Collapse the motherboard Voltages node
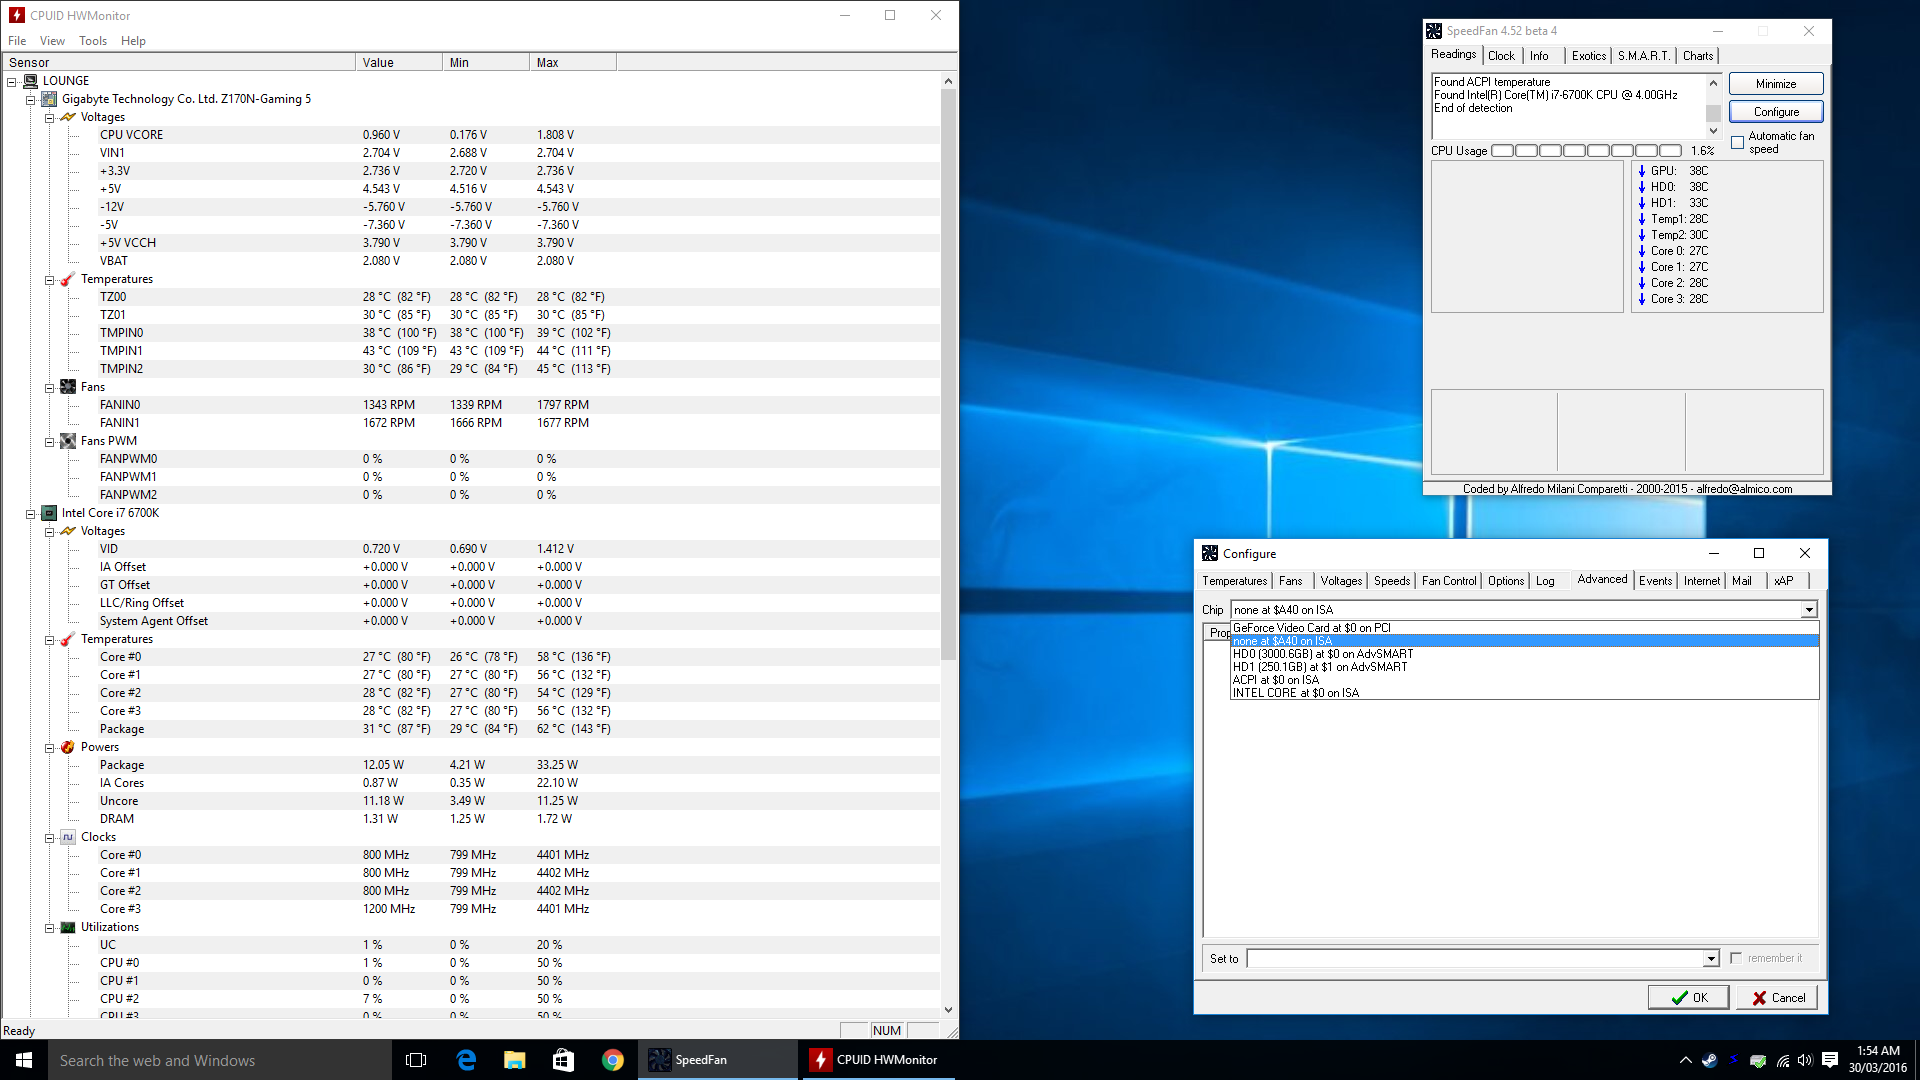Screen dimensions: 1920x1080 (x=49, y=117)
